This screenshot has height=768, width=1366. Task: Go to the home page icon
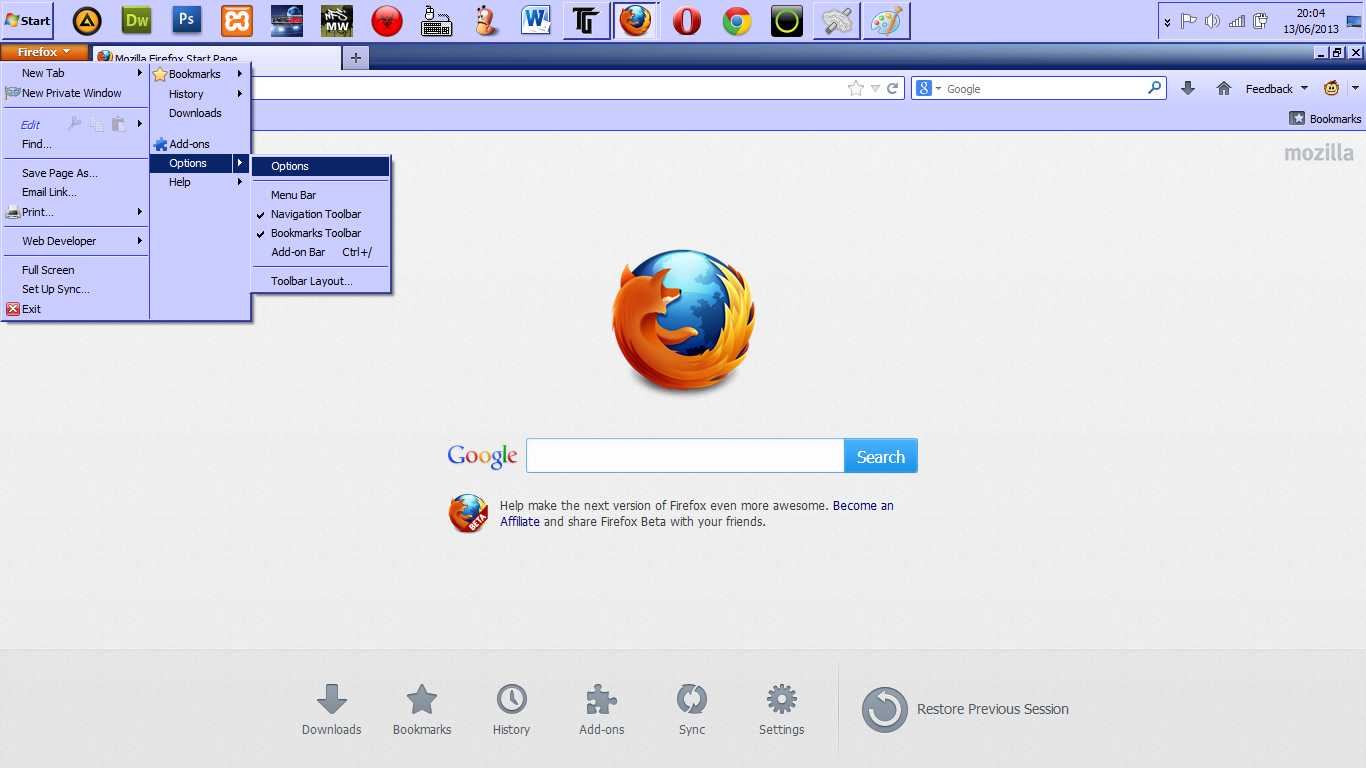1223,88
